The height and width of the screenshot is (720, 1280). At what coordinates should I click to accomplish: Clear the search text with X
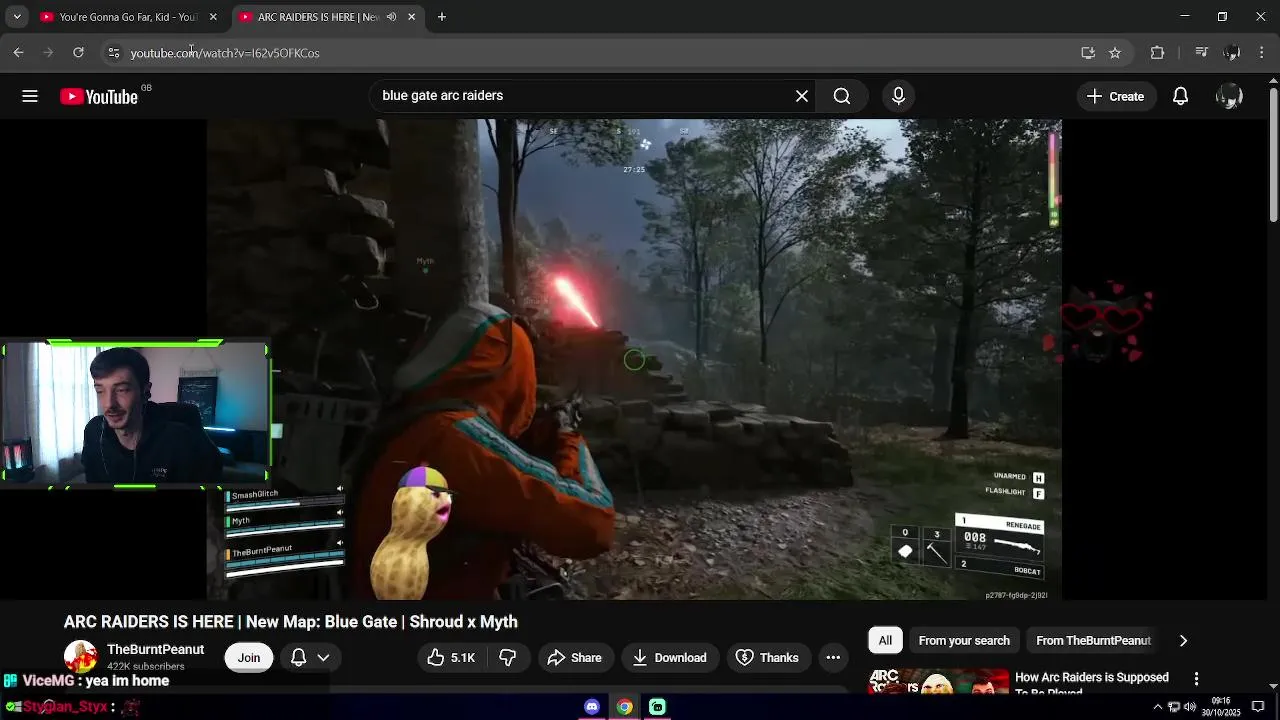tap(802, 96)
